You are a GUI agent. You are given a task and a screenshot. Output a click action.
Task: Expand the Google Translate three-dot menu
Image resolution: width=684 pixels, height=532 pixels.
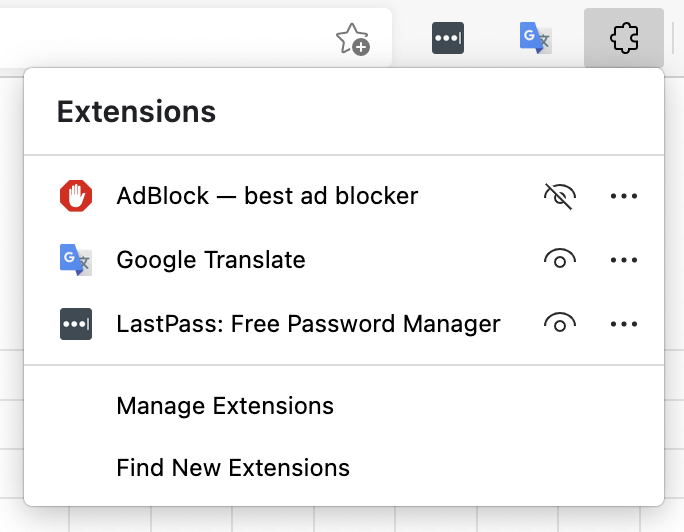[x=623, y=260]
